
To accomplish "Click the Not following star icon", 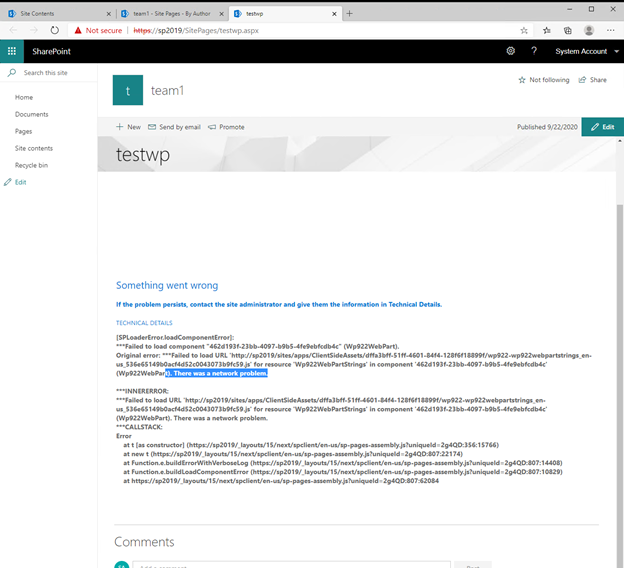I will (x=522, y=80).
